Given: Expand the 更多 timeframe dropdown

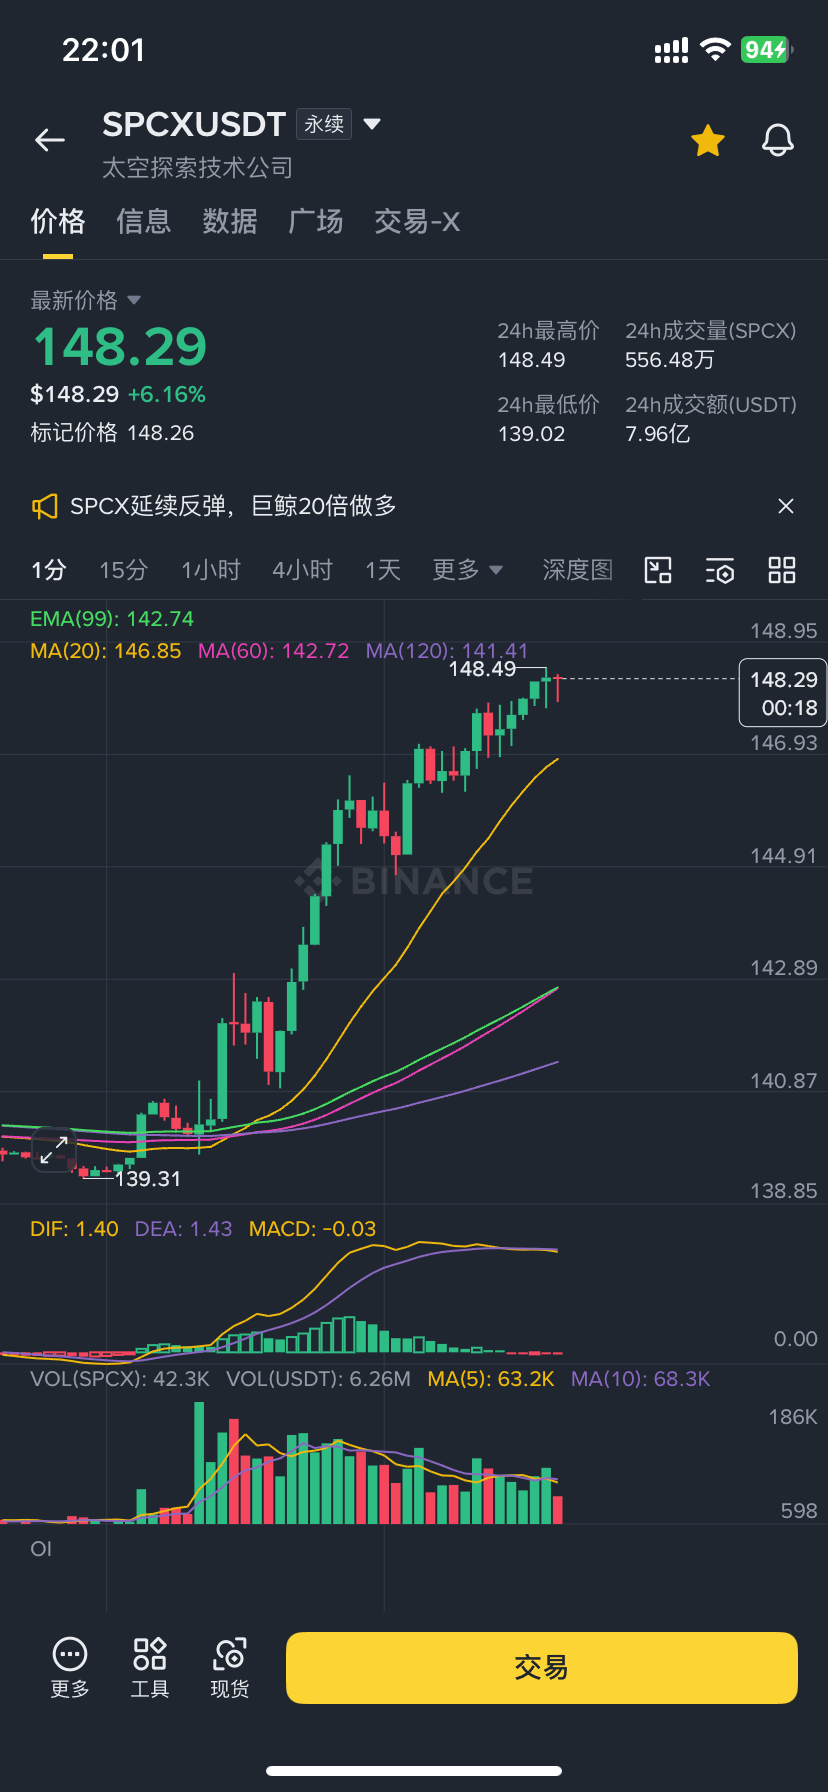Looking at the screenshot, I should tap(468, 570).
